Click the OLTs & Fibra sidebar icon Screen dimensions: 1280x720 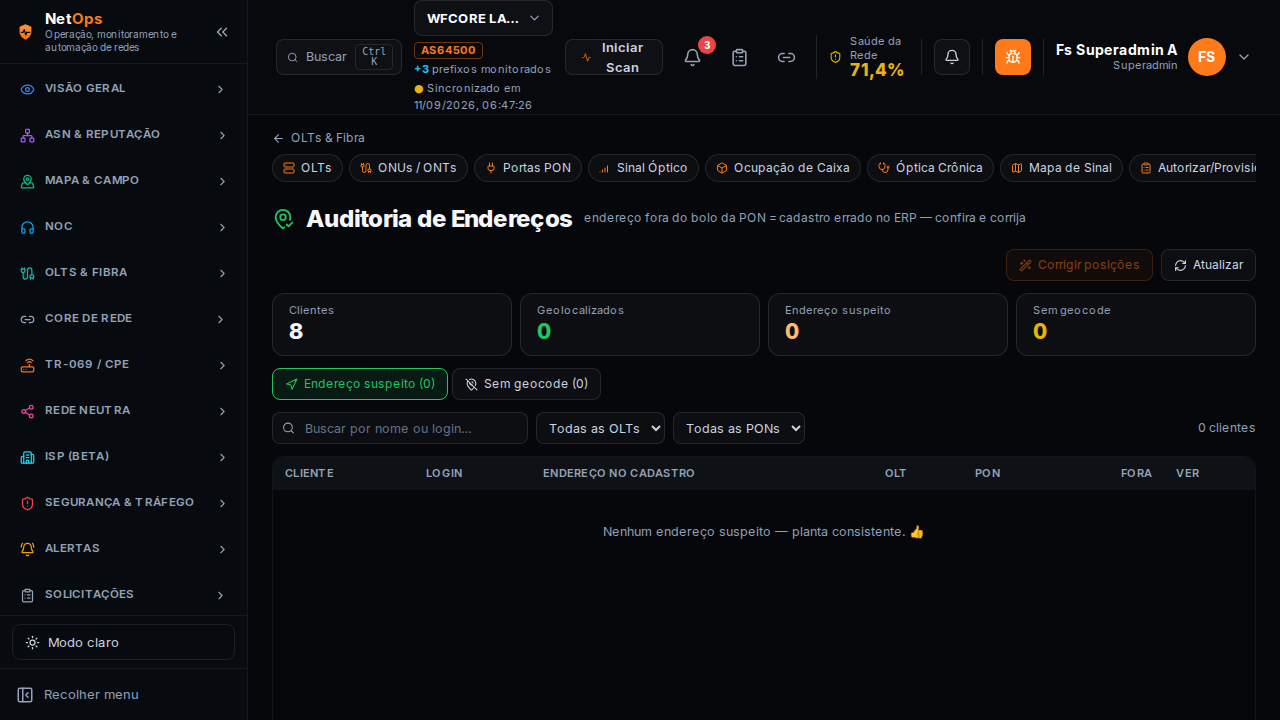pyautogui.click(x=28, y=273)
